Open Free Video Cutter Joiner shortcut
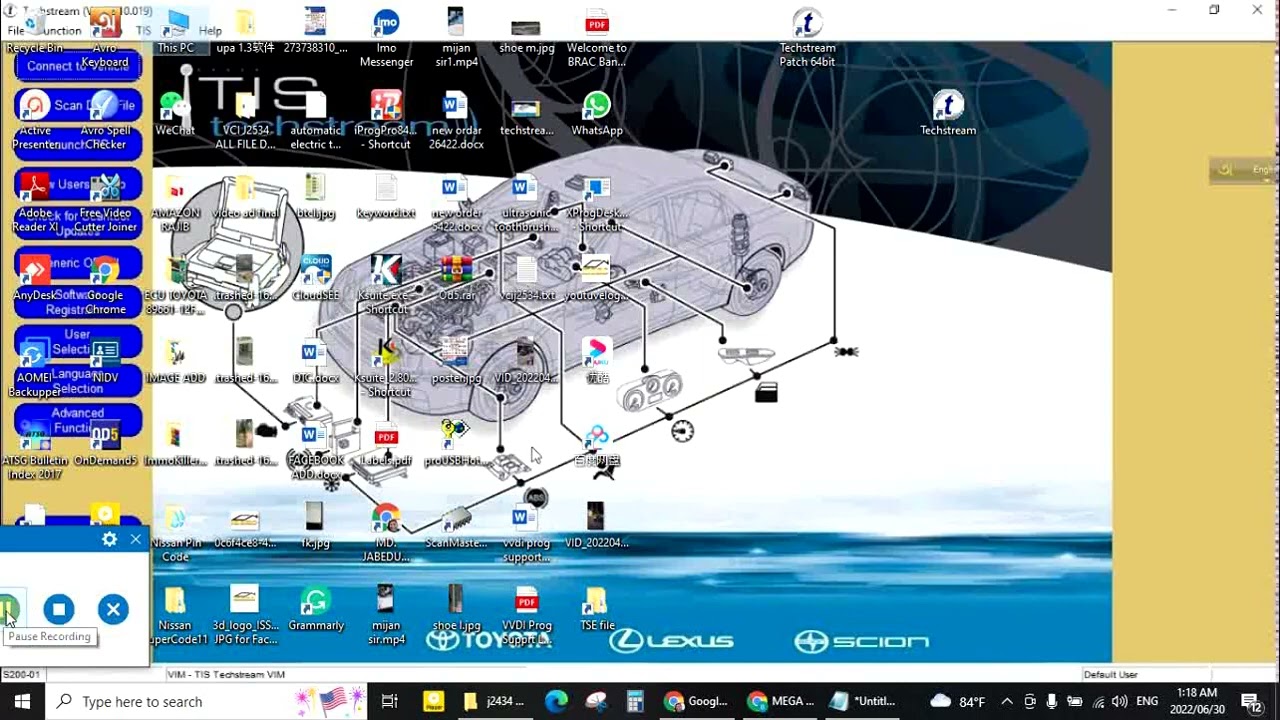The width and height of the screenshot is (1280, 720). (x=105, y=202)
